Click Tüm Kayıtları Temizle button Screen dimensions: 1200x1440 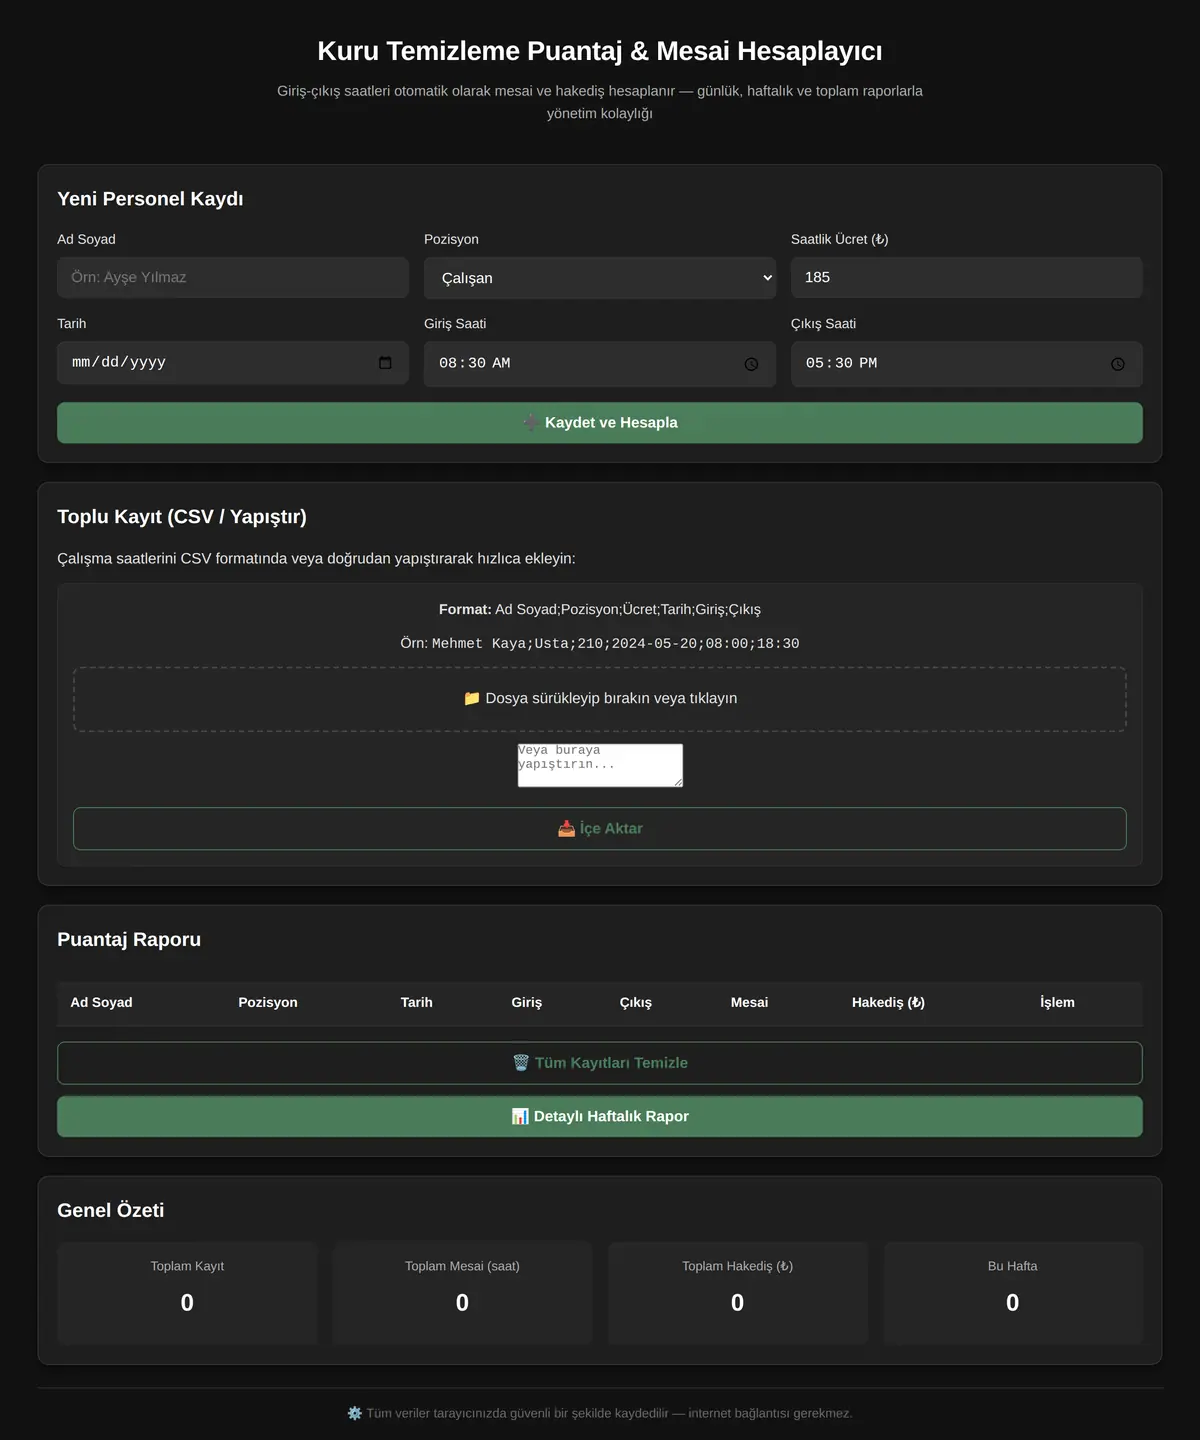pyautogui.click(x=600, y=1063)
